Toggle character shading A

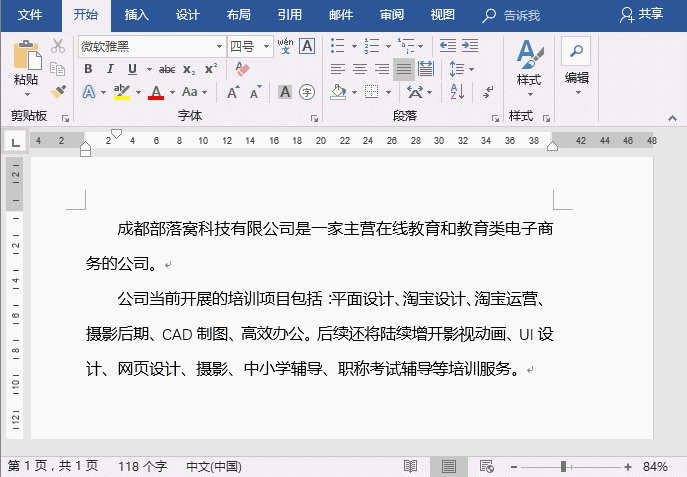pos(285,92)
